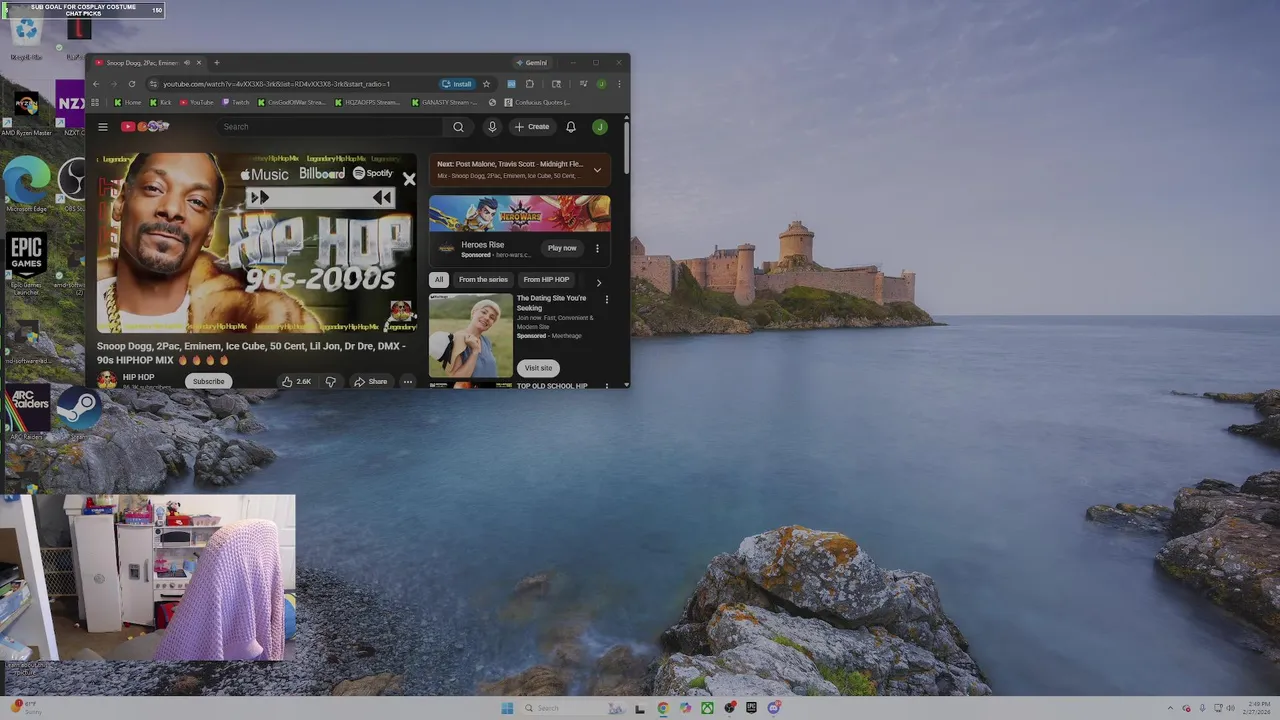Go back in Chrome browser

[x=96, y=84]
